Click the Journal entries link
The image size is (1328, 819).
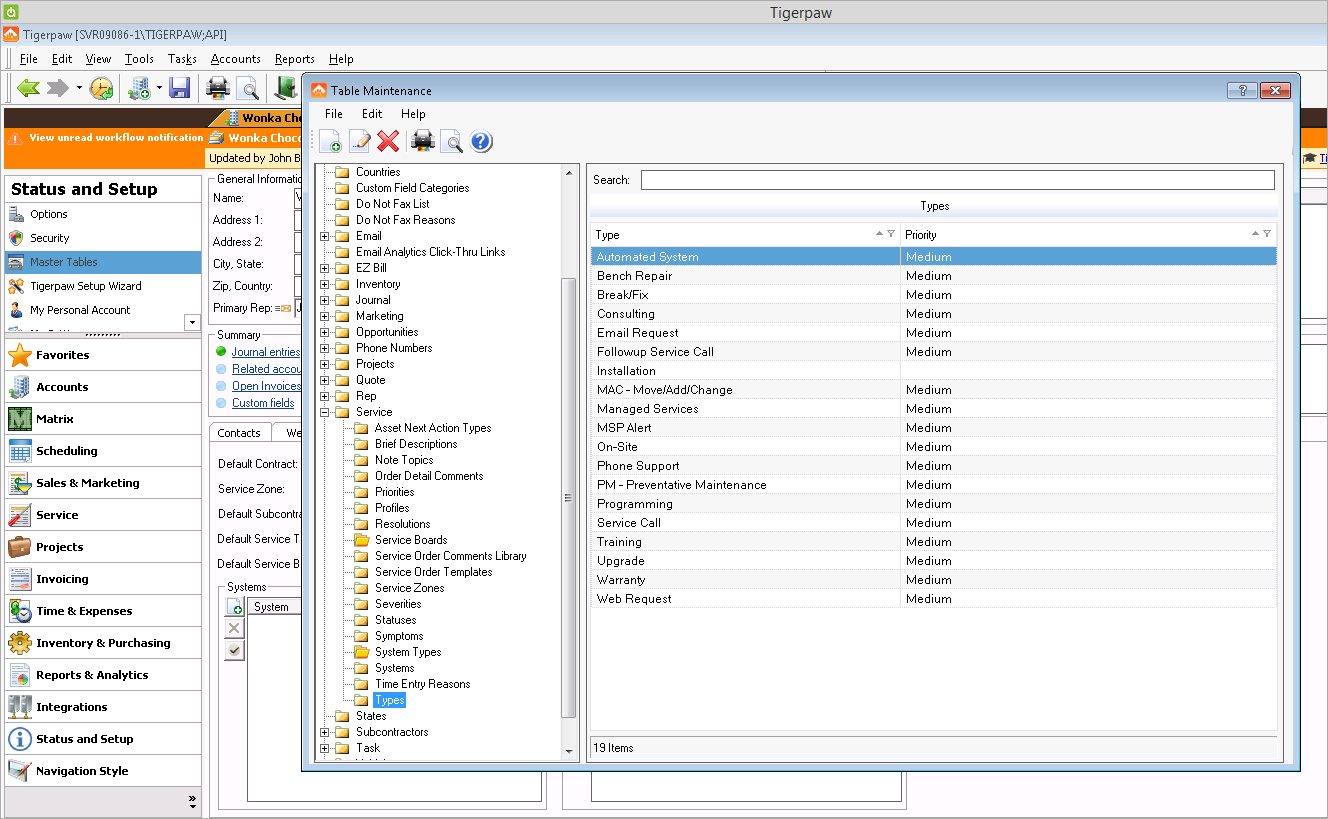[x=265, y=351]
